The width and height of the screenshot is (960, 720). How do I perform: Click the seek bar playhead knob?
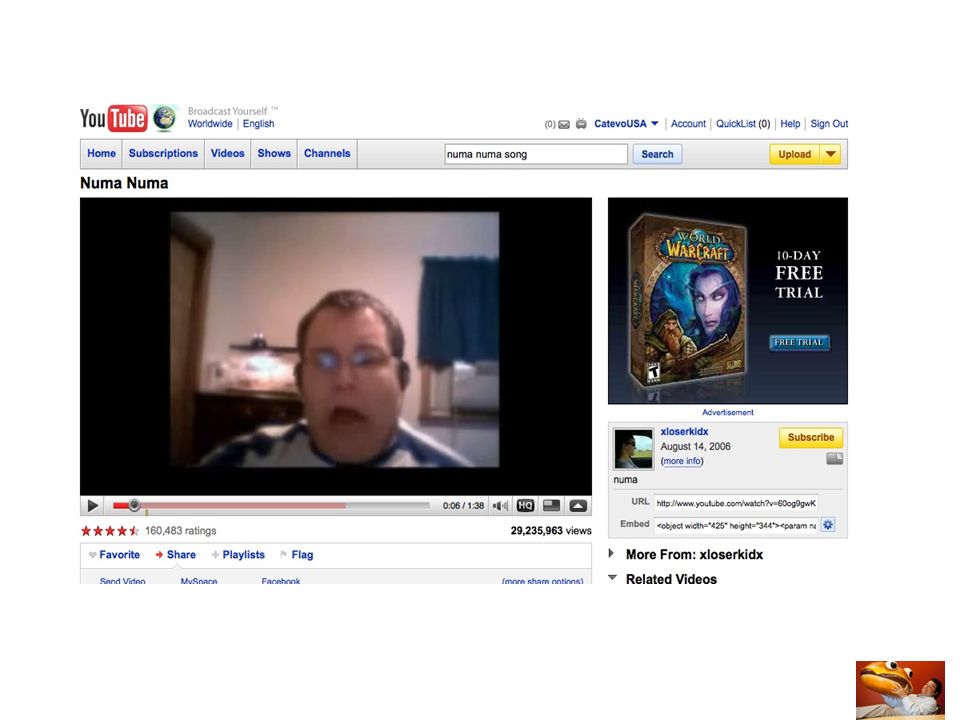[x=134, y=506]
